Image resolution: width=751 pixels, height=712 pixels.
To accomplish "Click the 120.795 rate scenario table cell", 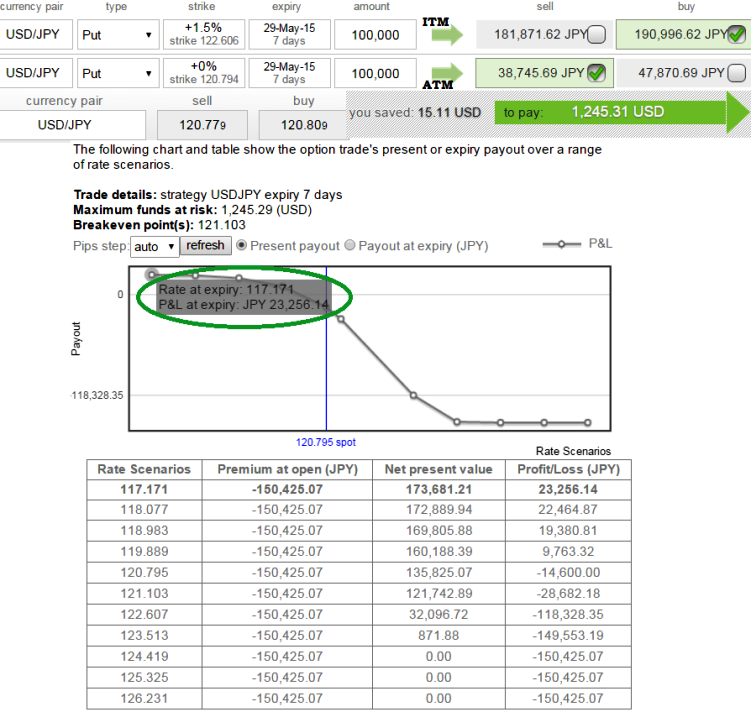I will pos(144,573).
